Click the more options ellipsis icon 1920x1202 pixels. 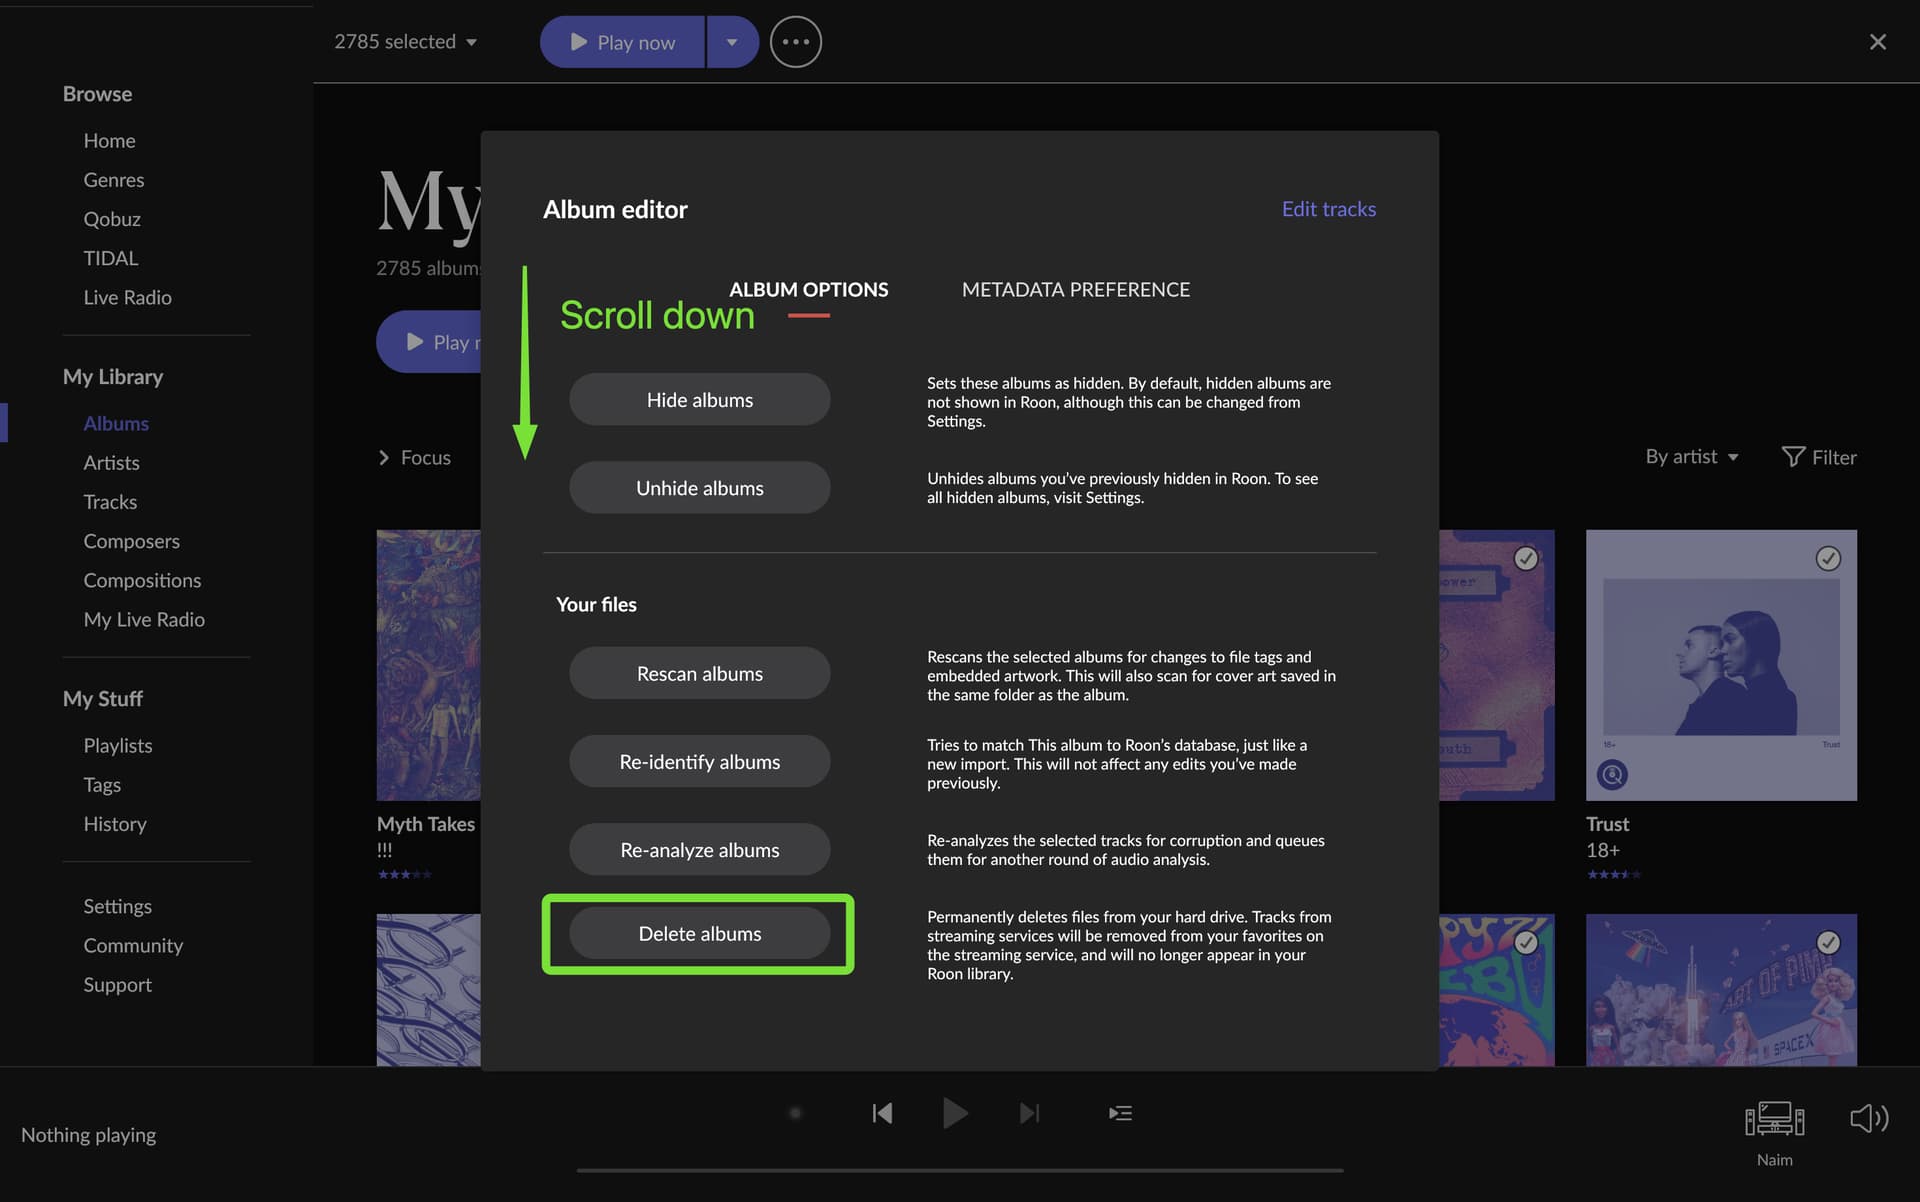pyautogui.click(x=795, y=41)
